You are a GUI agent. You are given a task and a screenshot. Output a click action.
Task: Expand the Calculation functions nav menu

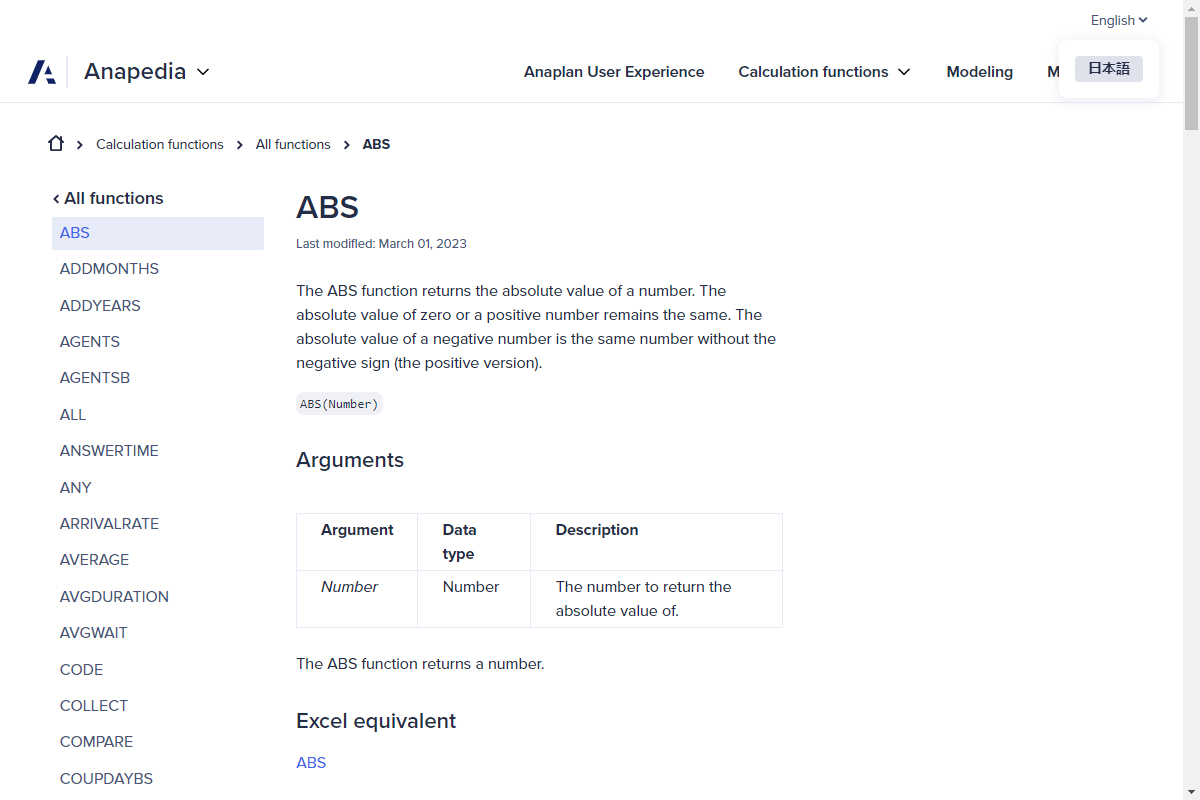tap(824, 72)
